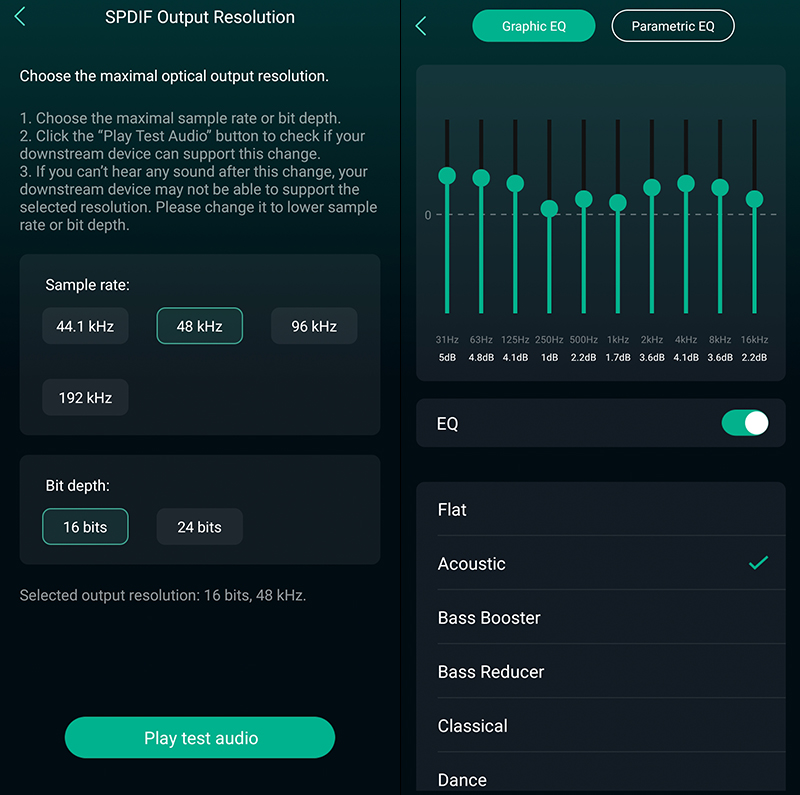Viewport: 800px width, 795px height.
Task: Go back from the equalizer screen
Action: (421, 26)
